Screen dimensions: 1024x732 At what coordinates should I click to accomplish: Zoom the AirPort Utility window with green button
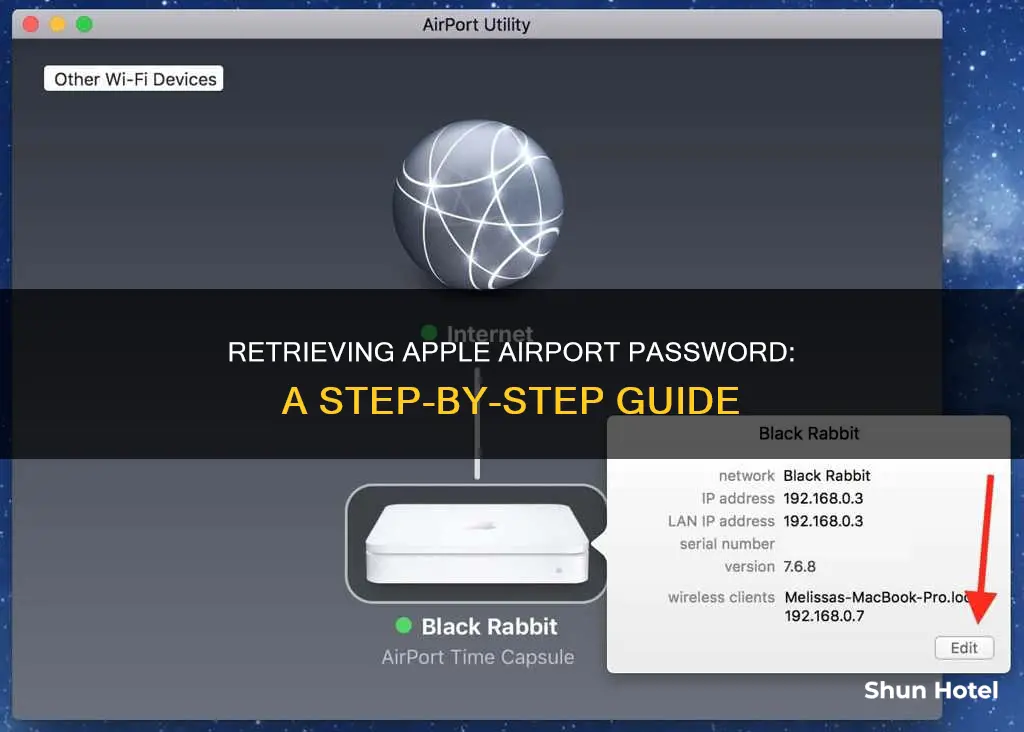tap(84, 25)
